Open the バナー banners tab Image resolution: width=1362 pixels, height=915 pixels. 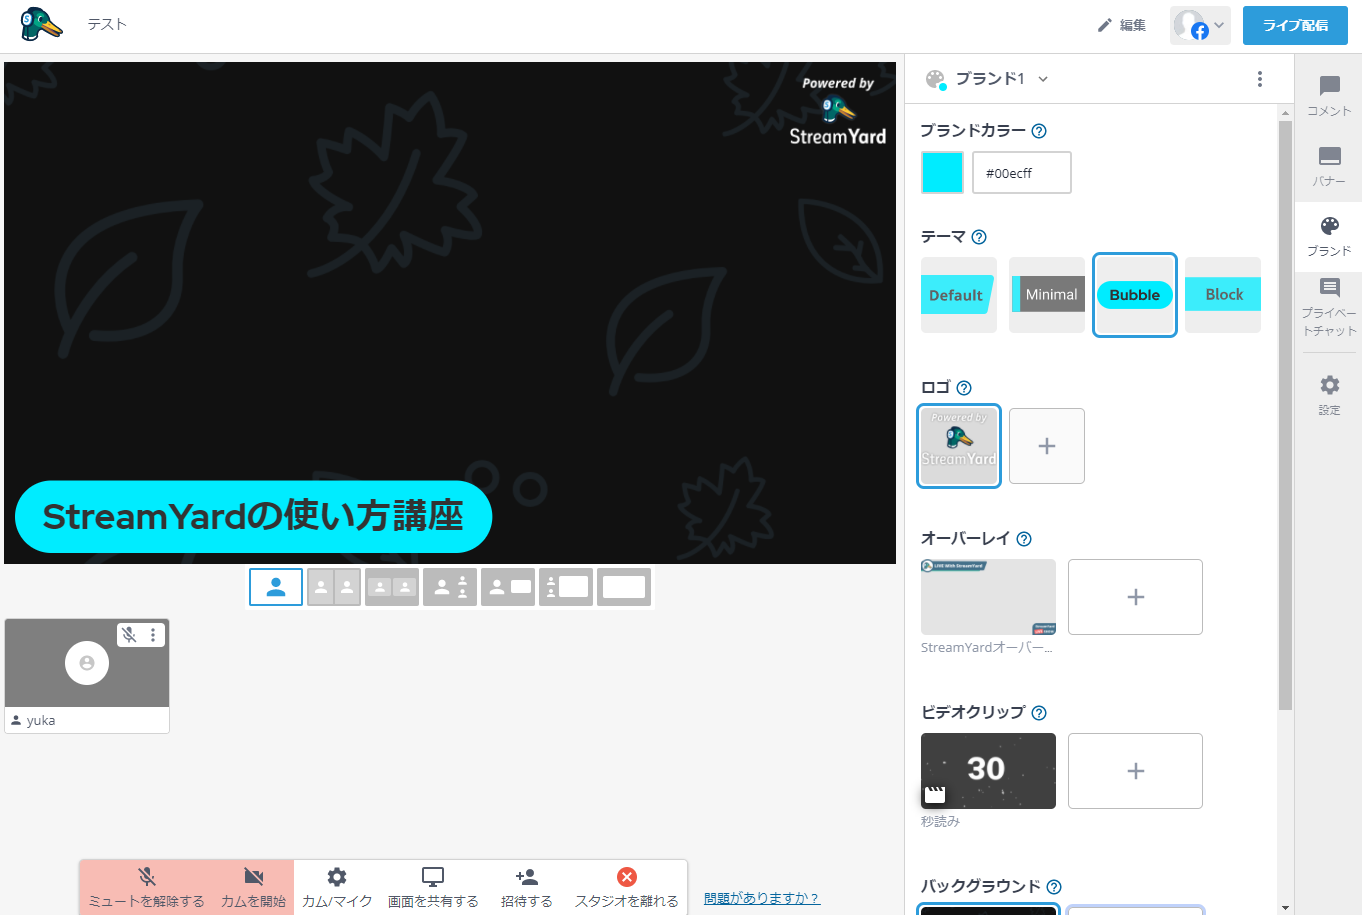coord(1329,166)
